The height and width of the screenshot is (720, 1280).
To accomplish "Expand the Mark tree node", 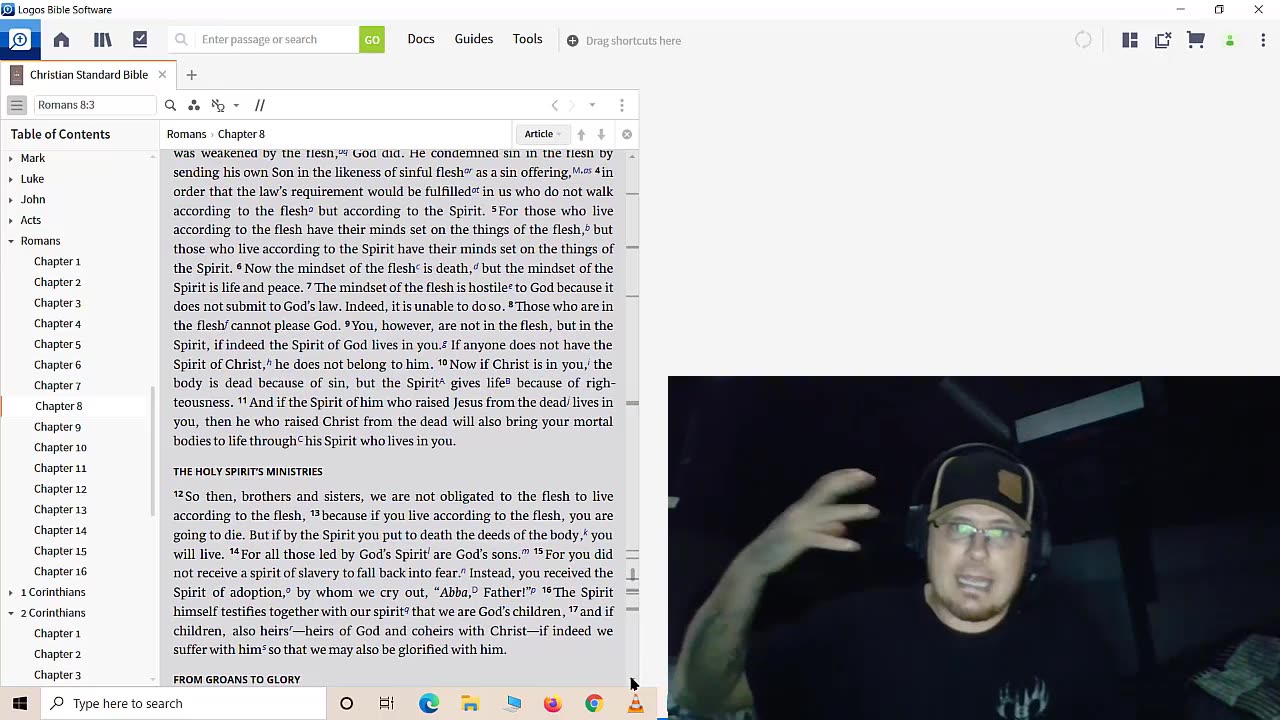I will pos(11,158).
